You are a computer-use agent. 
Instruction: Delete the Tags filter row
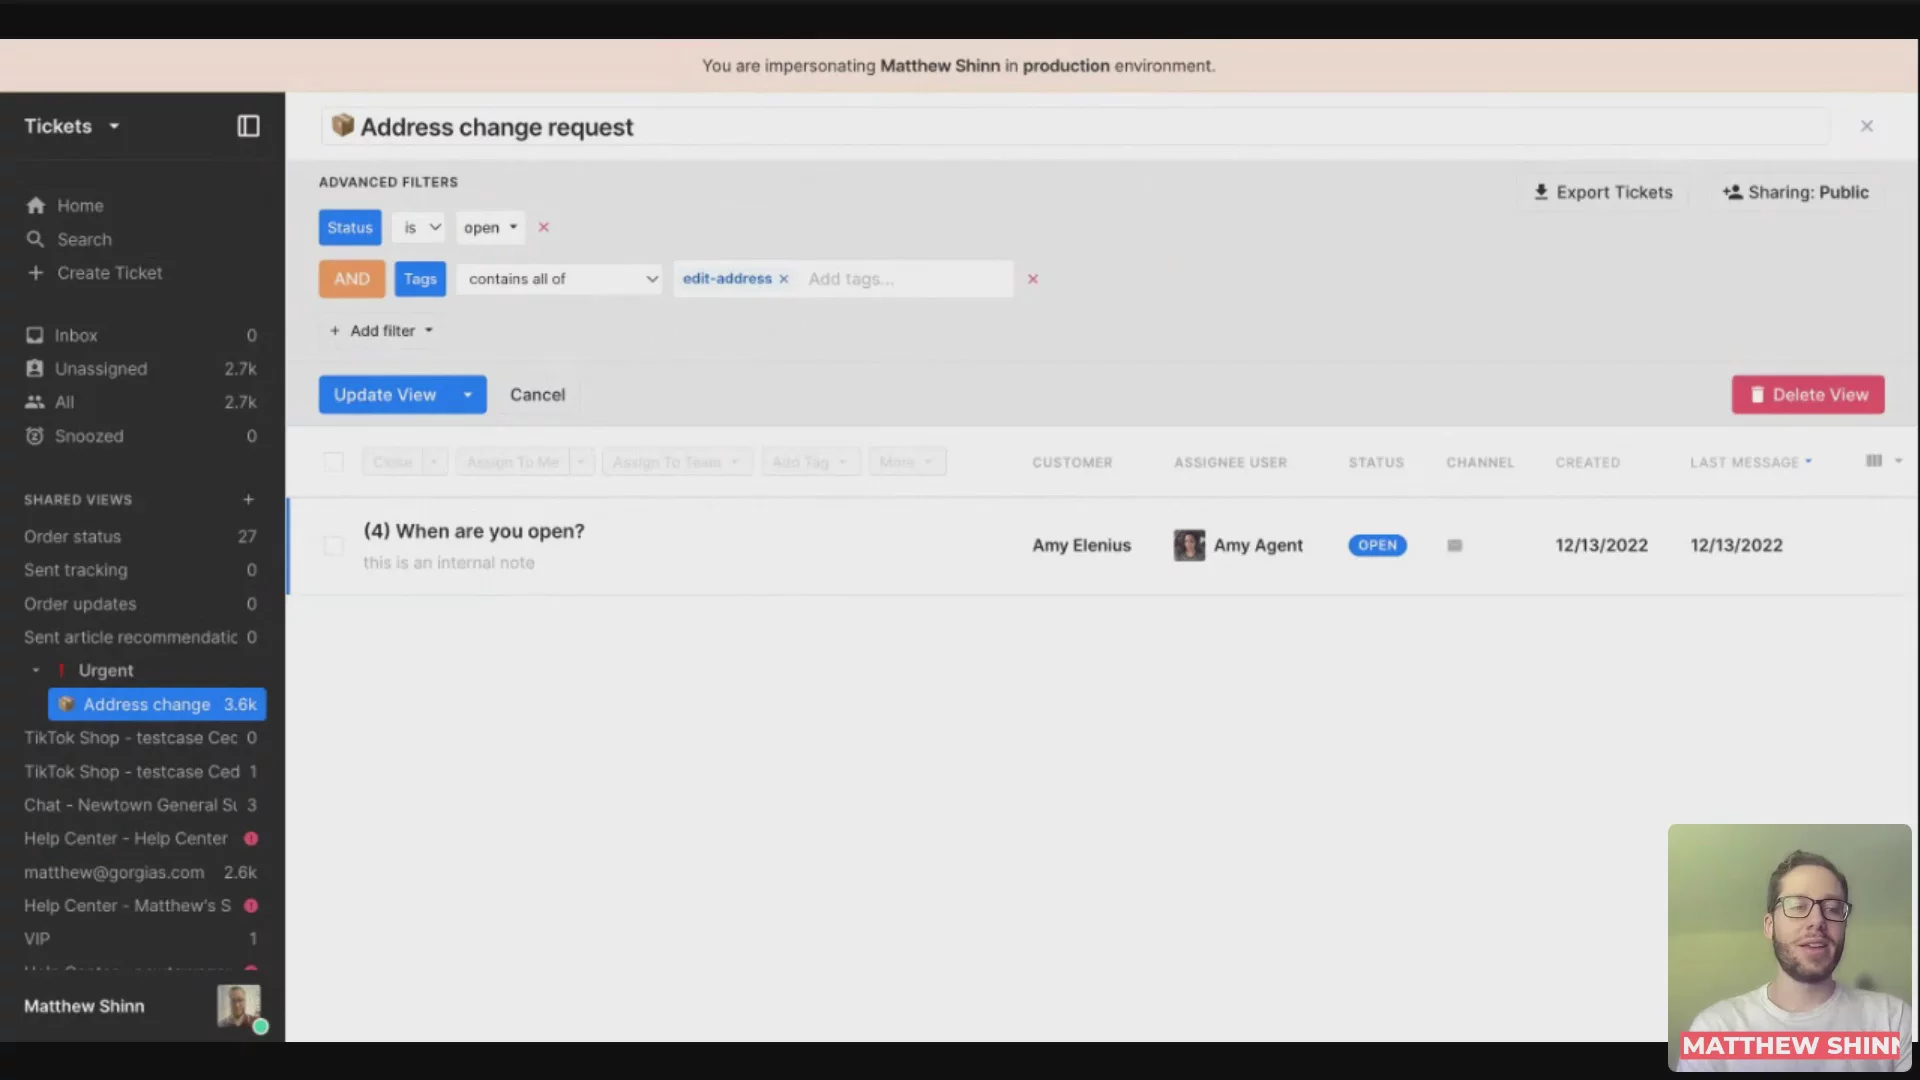tap(1032, 279)
